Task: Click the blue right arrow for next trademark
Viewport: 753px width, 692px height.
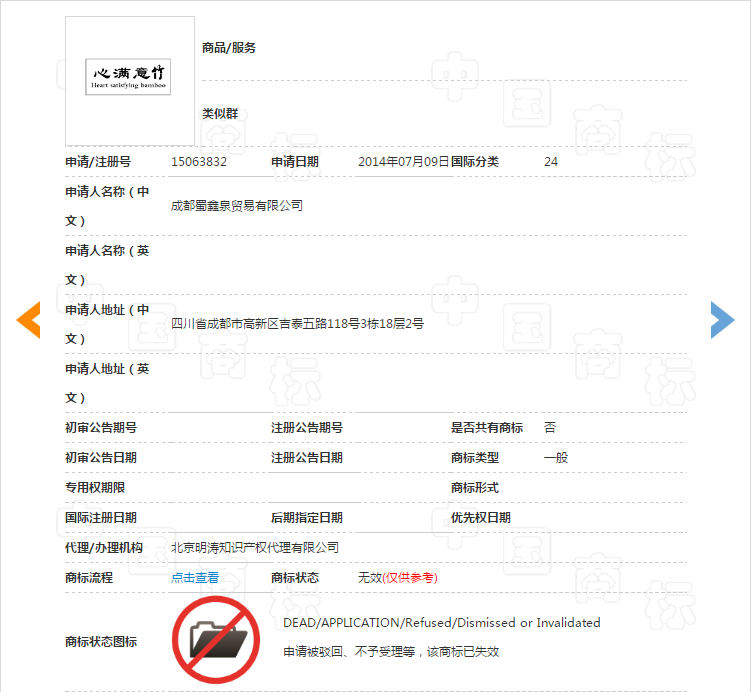Action: click(722, 319)
